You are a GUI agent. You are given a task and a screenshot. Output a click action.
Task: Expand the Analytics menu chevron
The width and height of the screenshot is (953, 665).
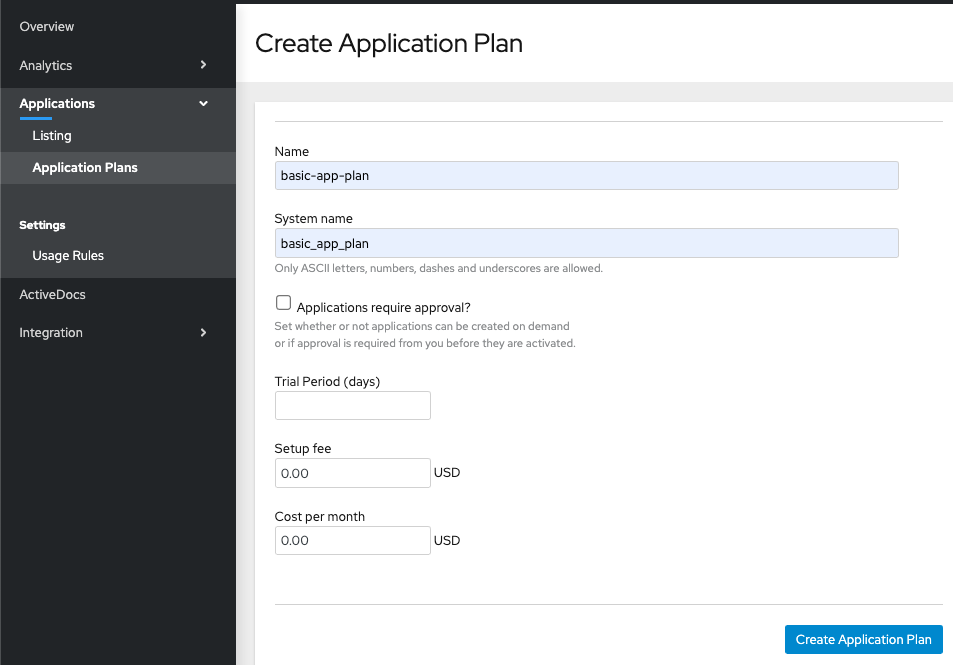(x=203, y=65)
